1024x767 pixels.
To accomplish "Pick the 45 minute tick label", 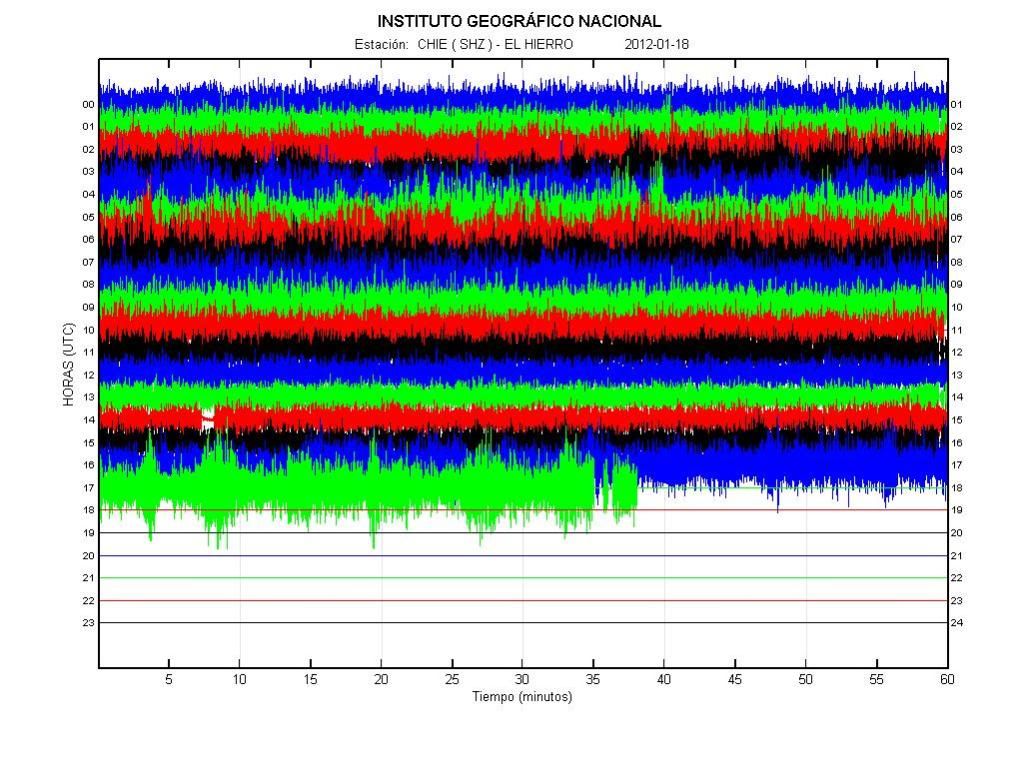I will (x=734, y=680).
